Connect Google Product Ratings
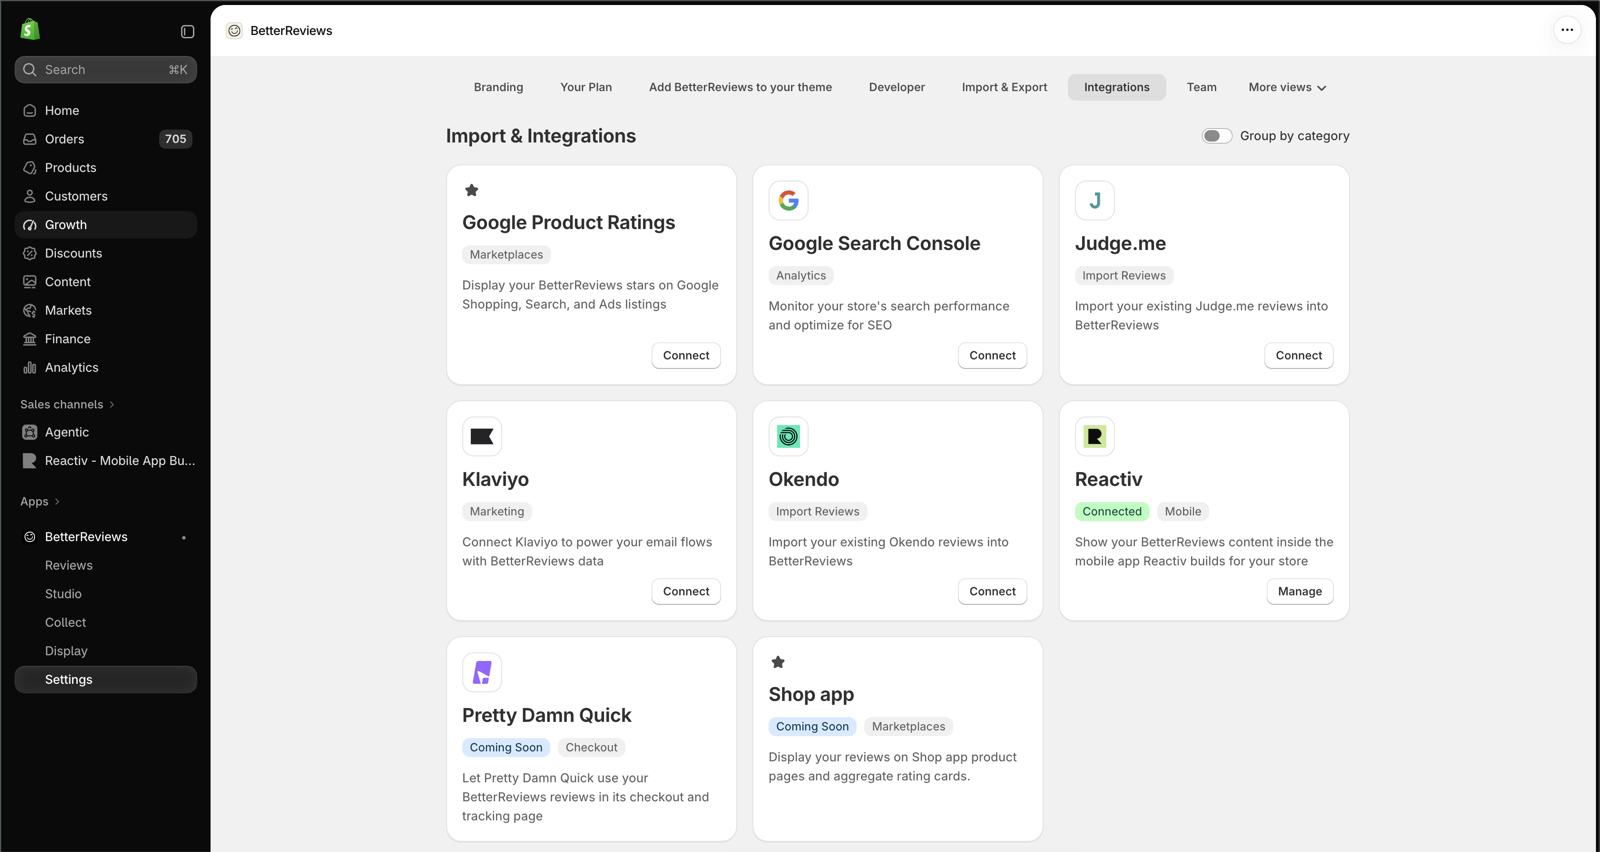Viewport: 1600px width, 852px height. pyautogui.click(x=686, y=355)
